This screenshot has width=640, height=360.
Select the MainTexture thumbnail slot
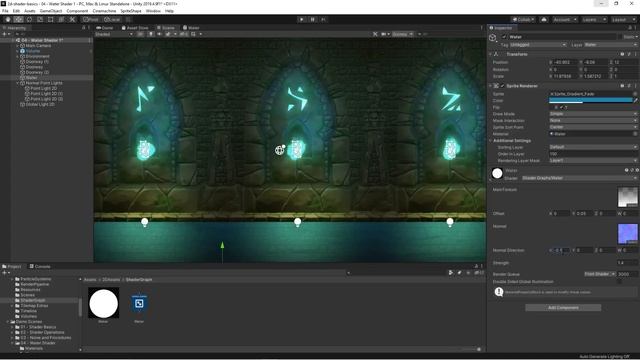coord(627,197)
